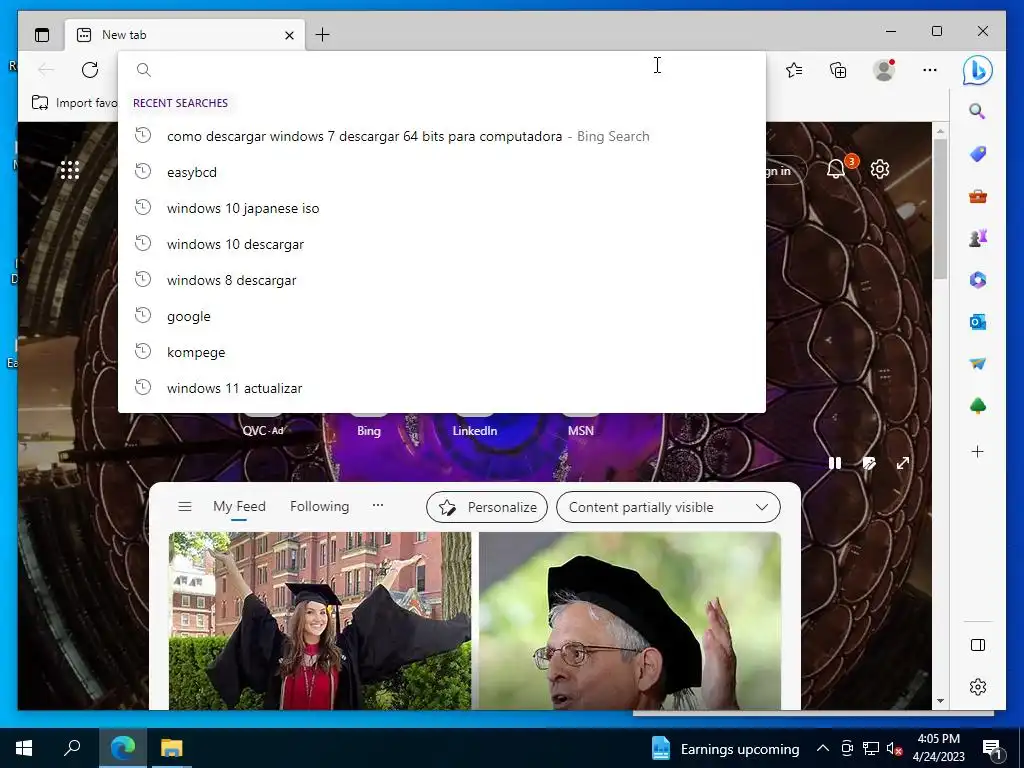The image size is (1024, 768).
Task: Open the sidebar Outlook icon
Action: (x=978, y=322)
